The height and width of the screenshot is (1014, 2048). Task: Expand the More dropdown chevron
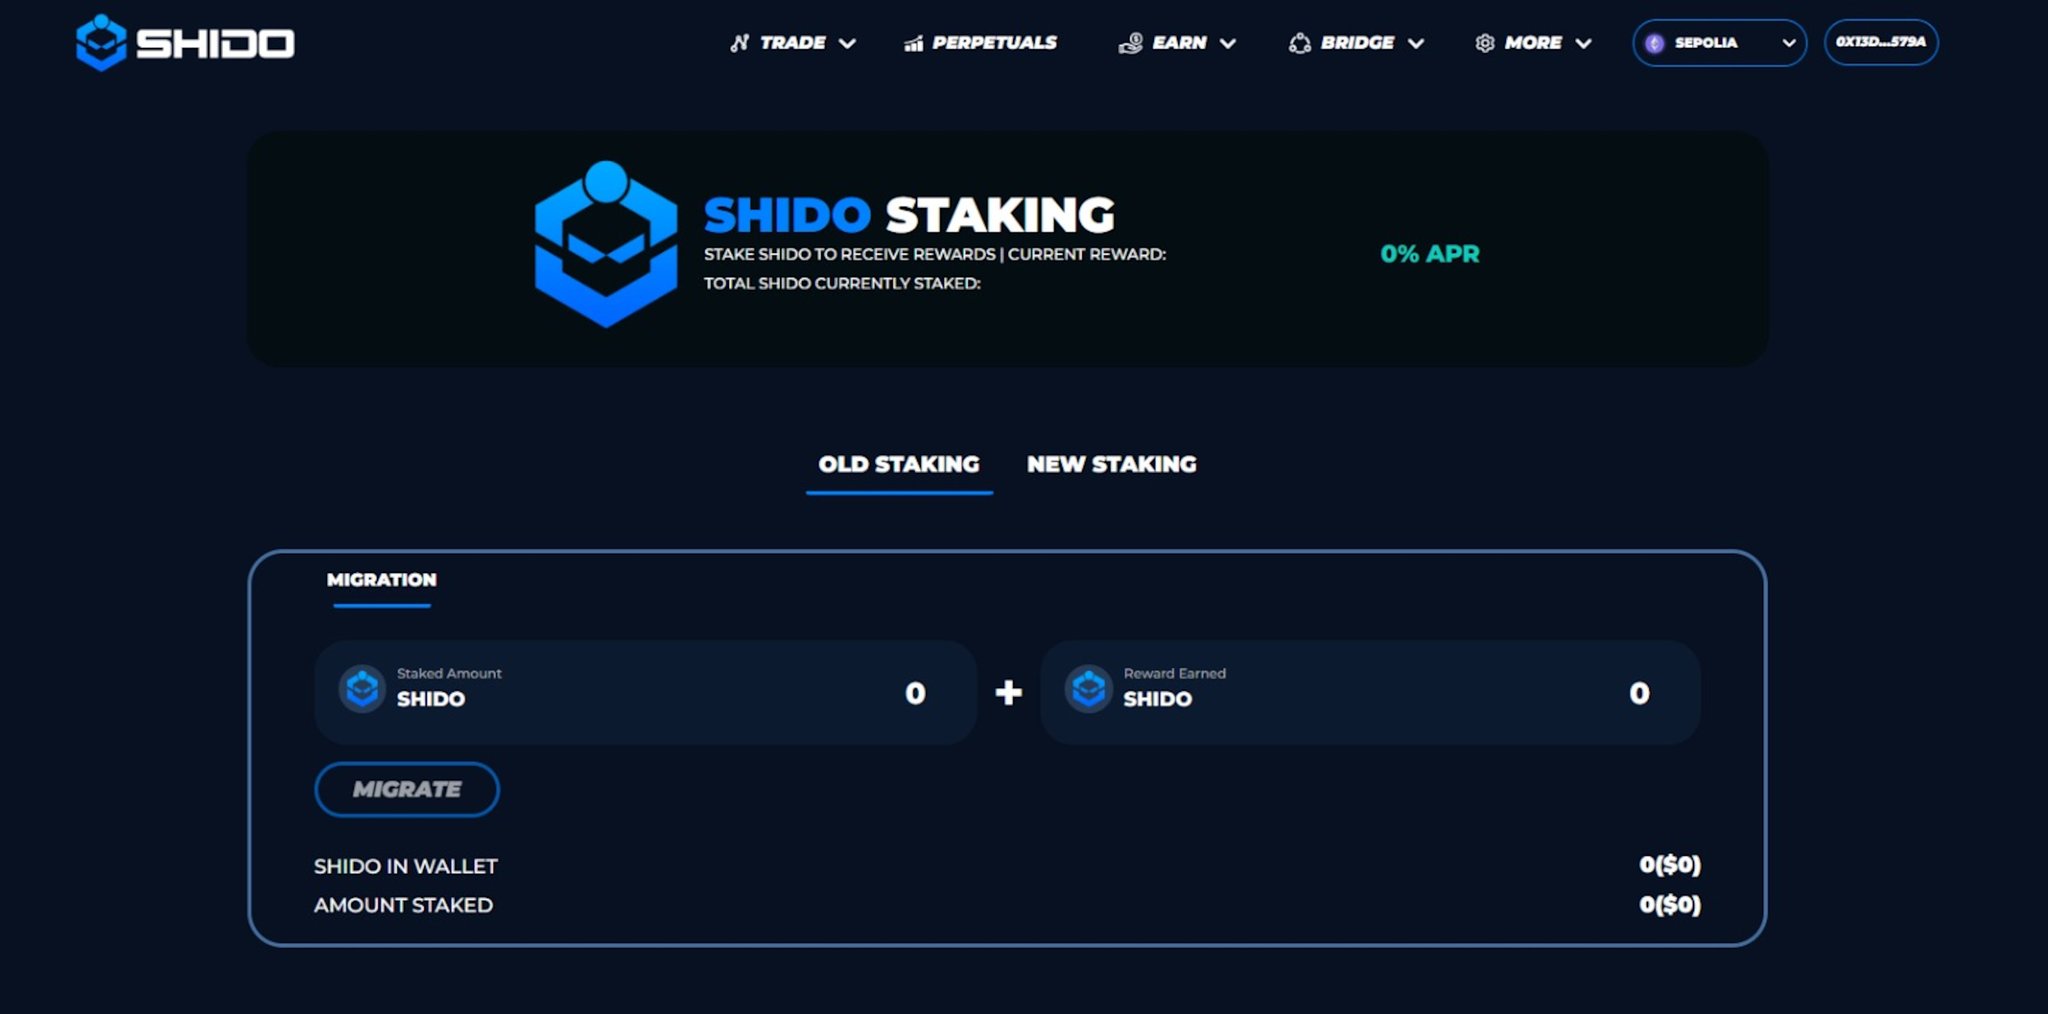(1583, 43)
